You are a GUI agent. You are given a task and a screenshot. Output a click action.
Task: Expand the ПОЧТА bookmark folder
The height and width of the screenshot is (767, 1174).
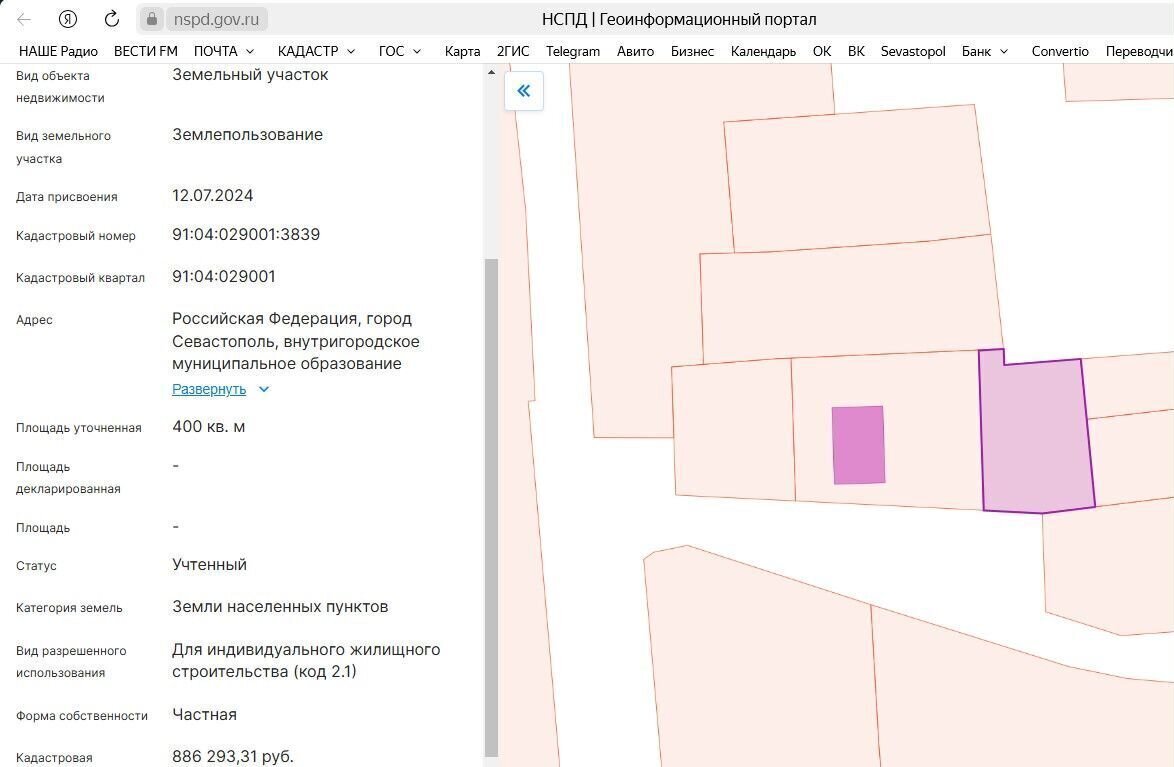click(224, 51)
